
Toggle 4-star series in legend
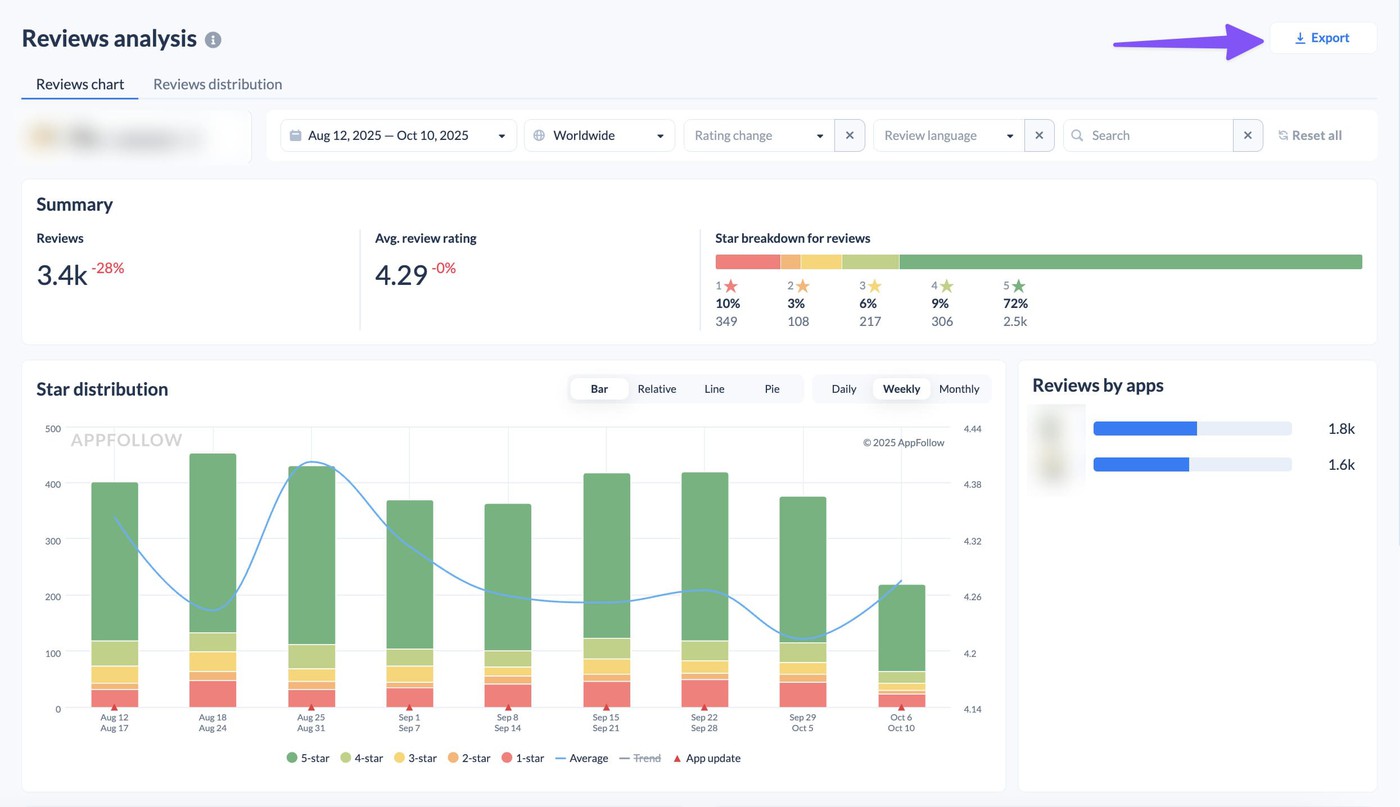(361, 758)
